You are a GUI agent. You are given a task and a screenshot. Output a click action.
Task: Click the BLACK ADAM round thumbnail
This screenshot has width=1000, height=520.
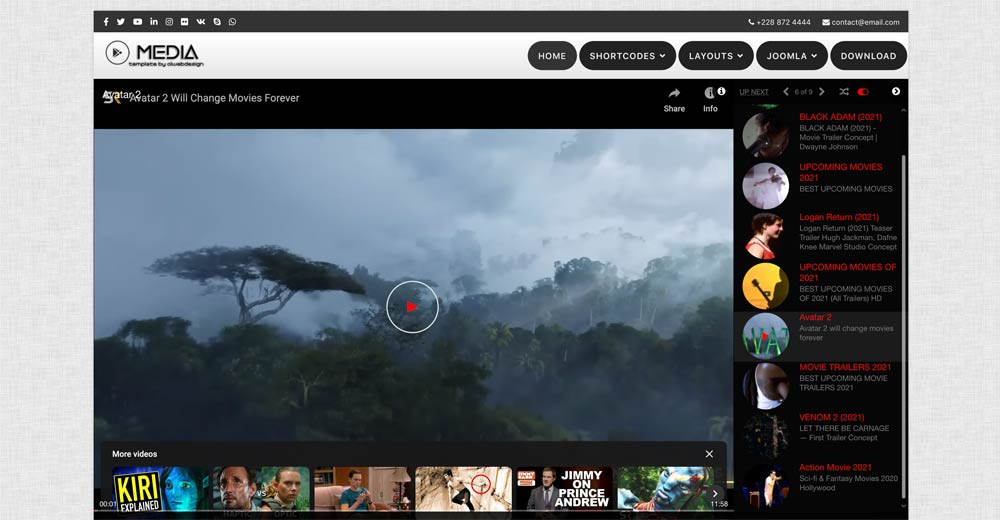coord(765,136)
